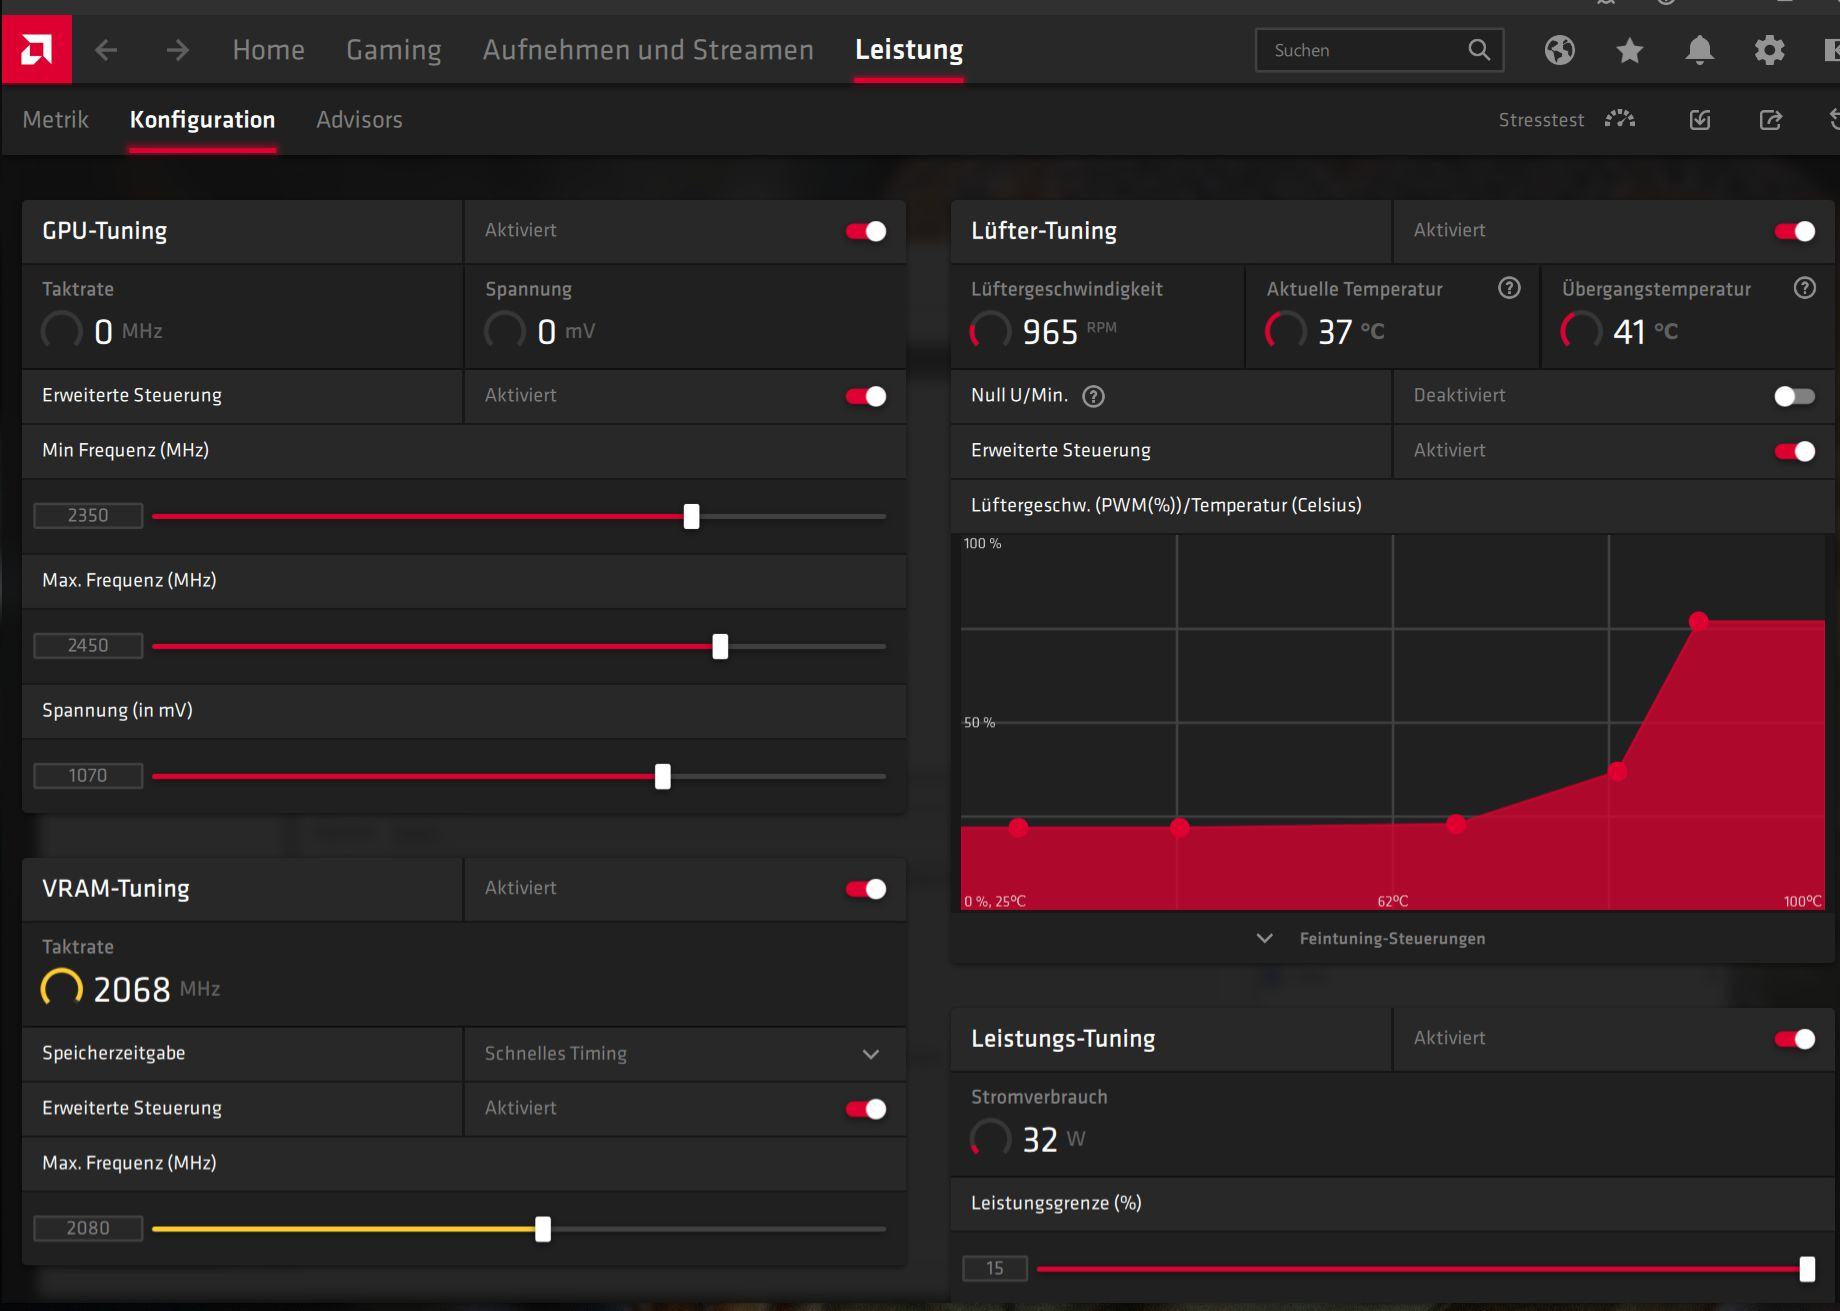
Task: Select the fourth fan curve point
Action: click(1618, 771)
